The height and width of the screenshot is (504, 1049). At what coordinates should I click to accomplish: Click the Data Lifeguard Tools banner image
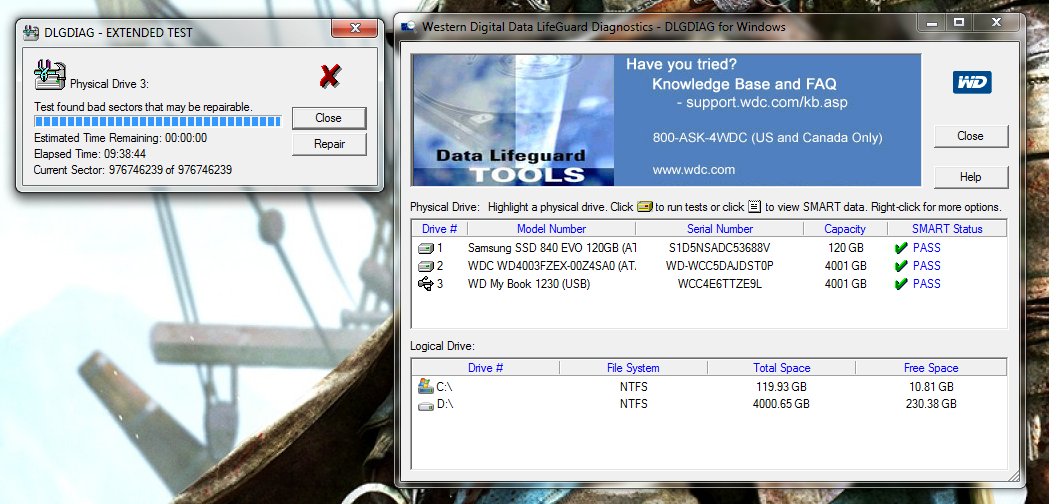coord(512,120)
